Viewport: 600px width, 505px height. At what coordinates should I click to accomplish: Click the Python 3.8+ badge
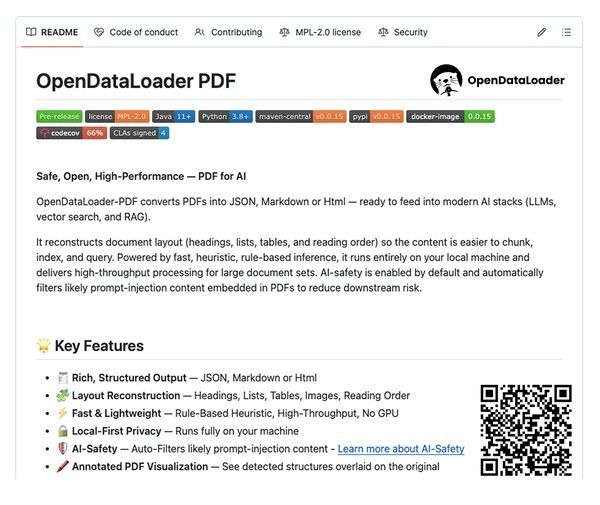pos(225,116)
